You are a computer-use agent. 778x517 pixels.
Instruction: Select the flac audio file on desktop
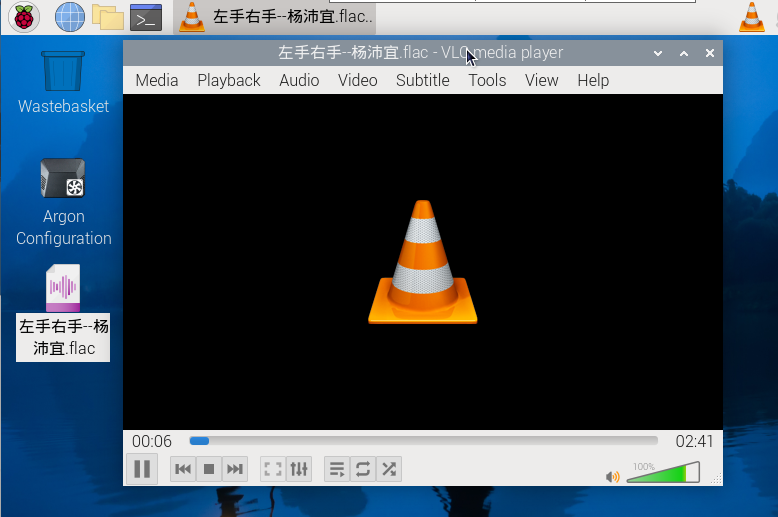[x=63, y=313]
